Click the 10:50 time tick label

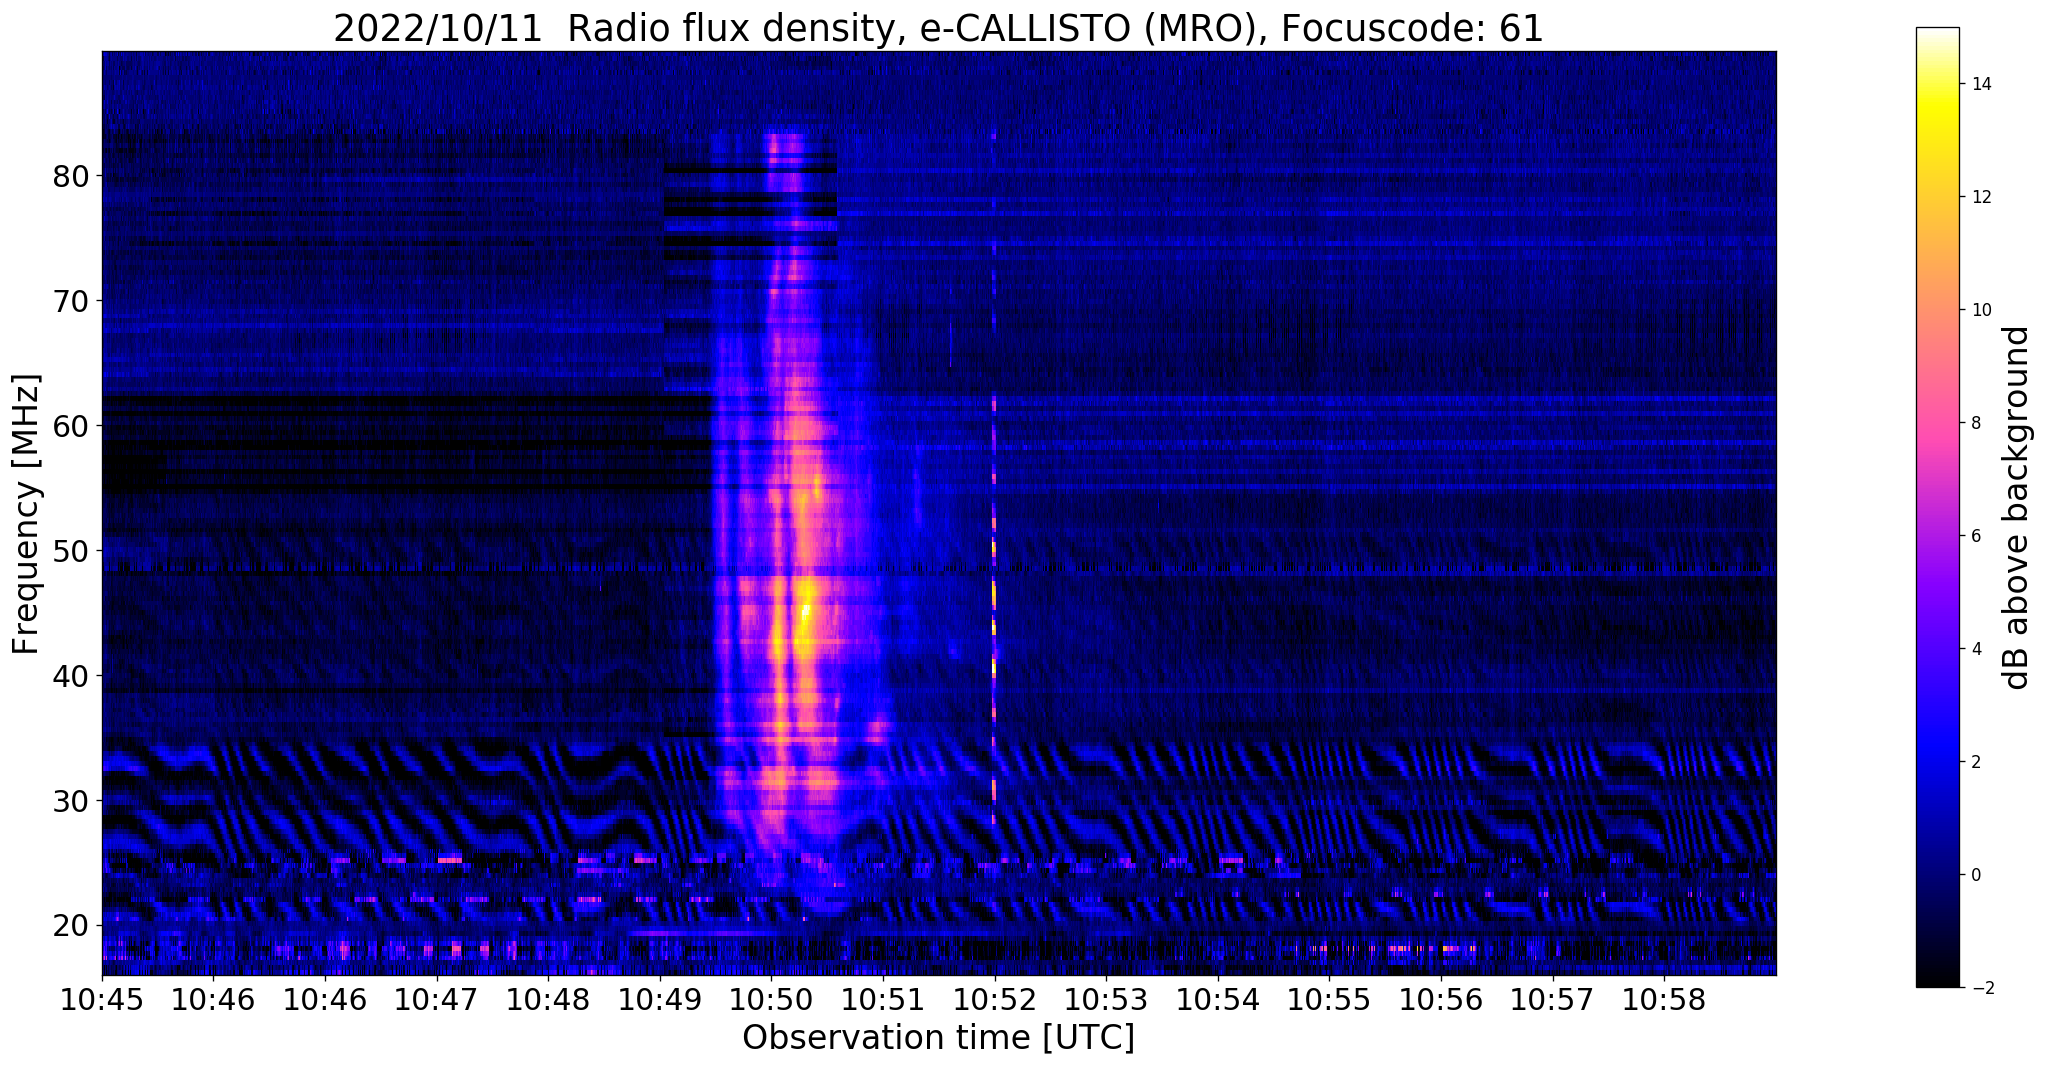[x=771, y=999]
